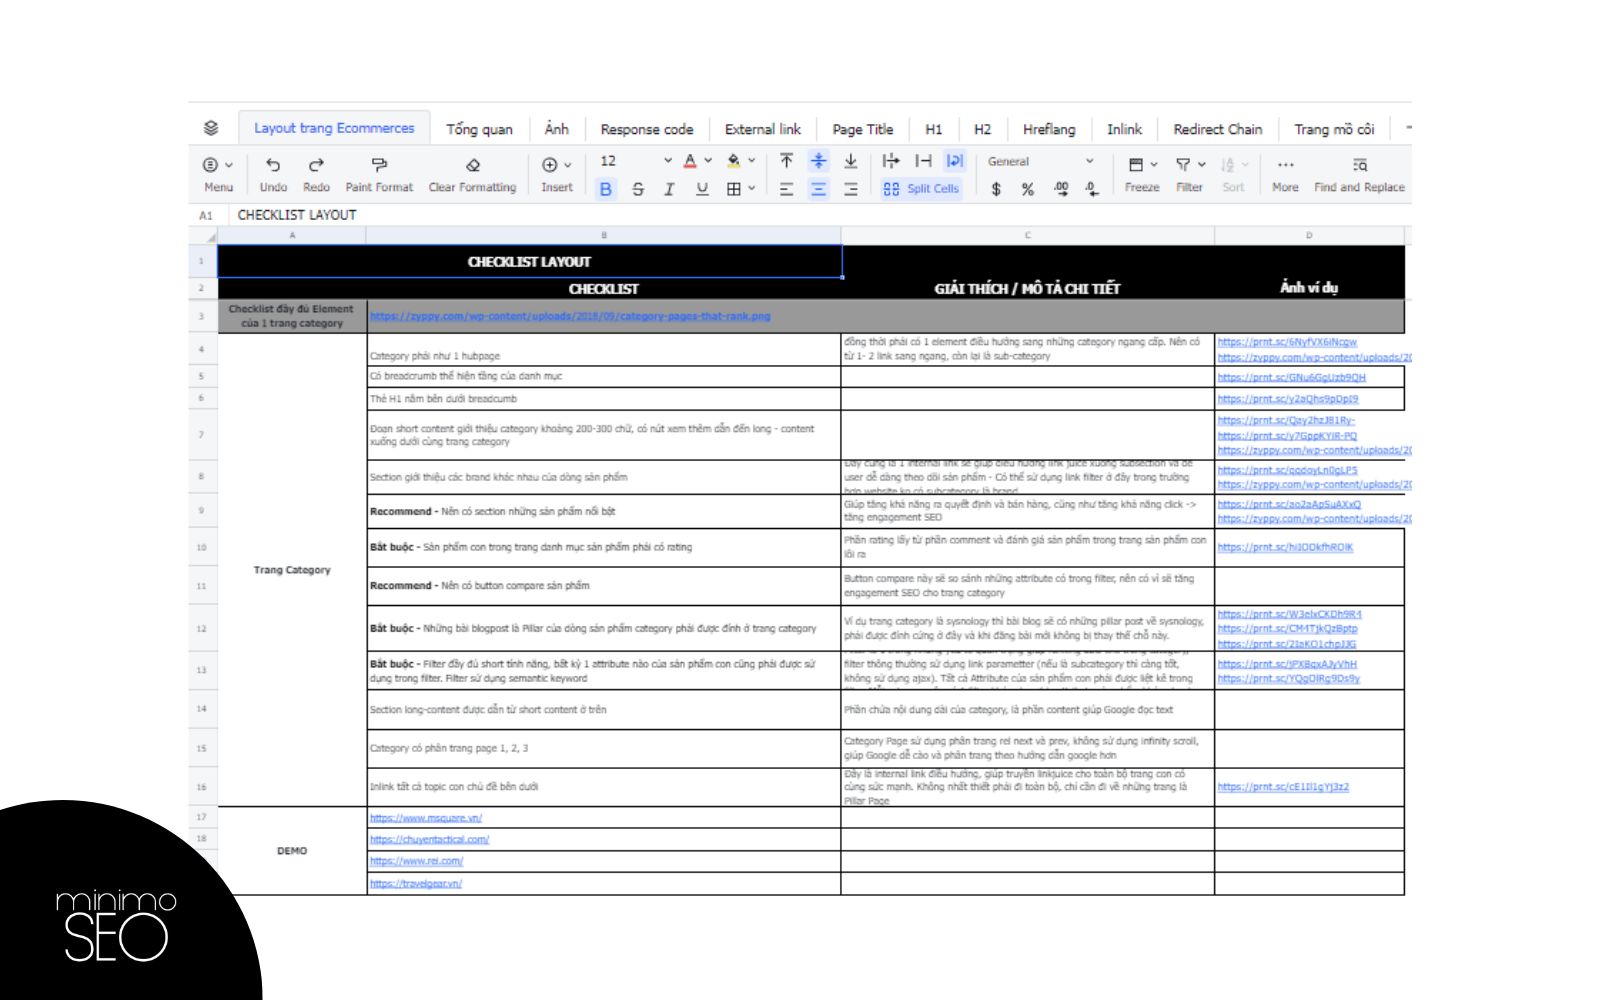Viewport: 1600px width, 1000px height.
Task: Open the External link sheet tab
Action: pos(763,129)
